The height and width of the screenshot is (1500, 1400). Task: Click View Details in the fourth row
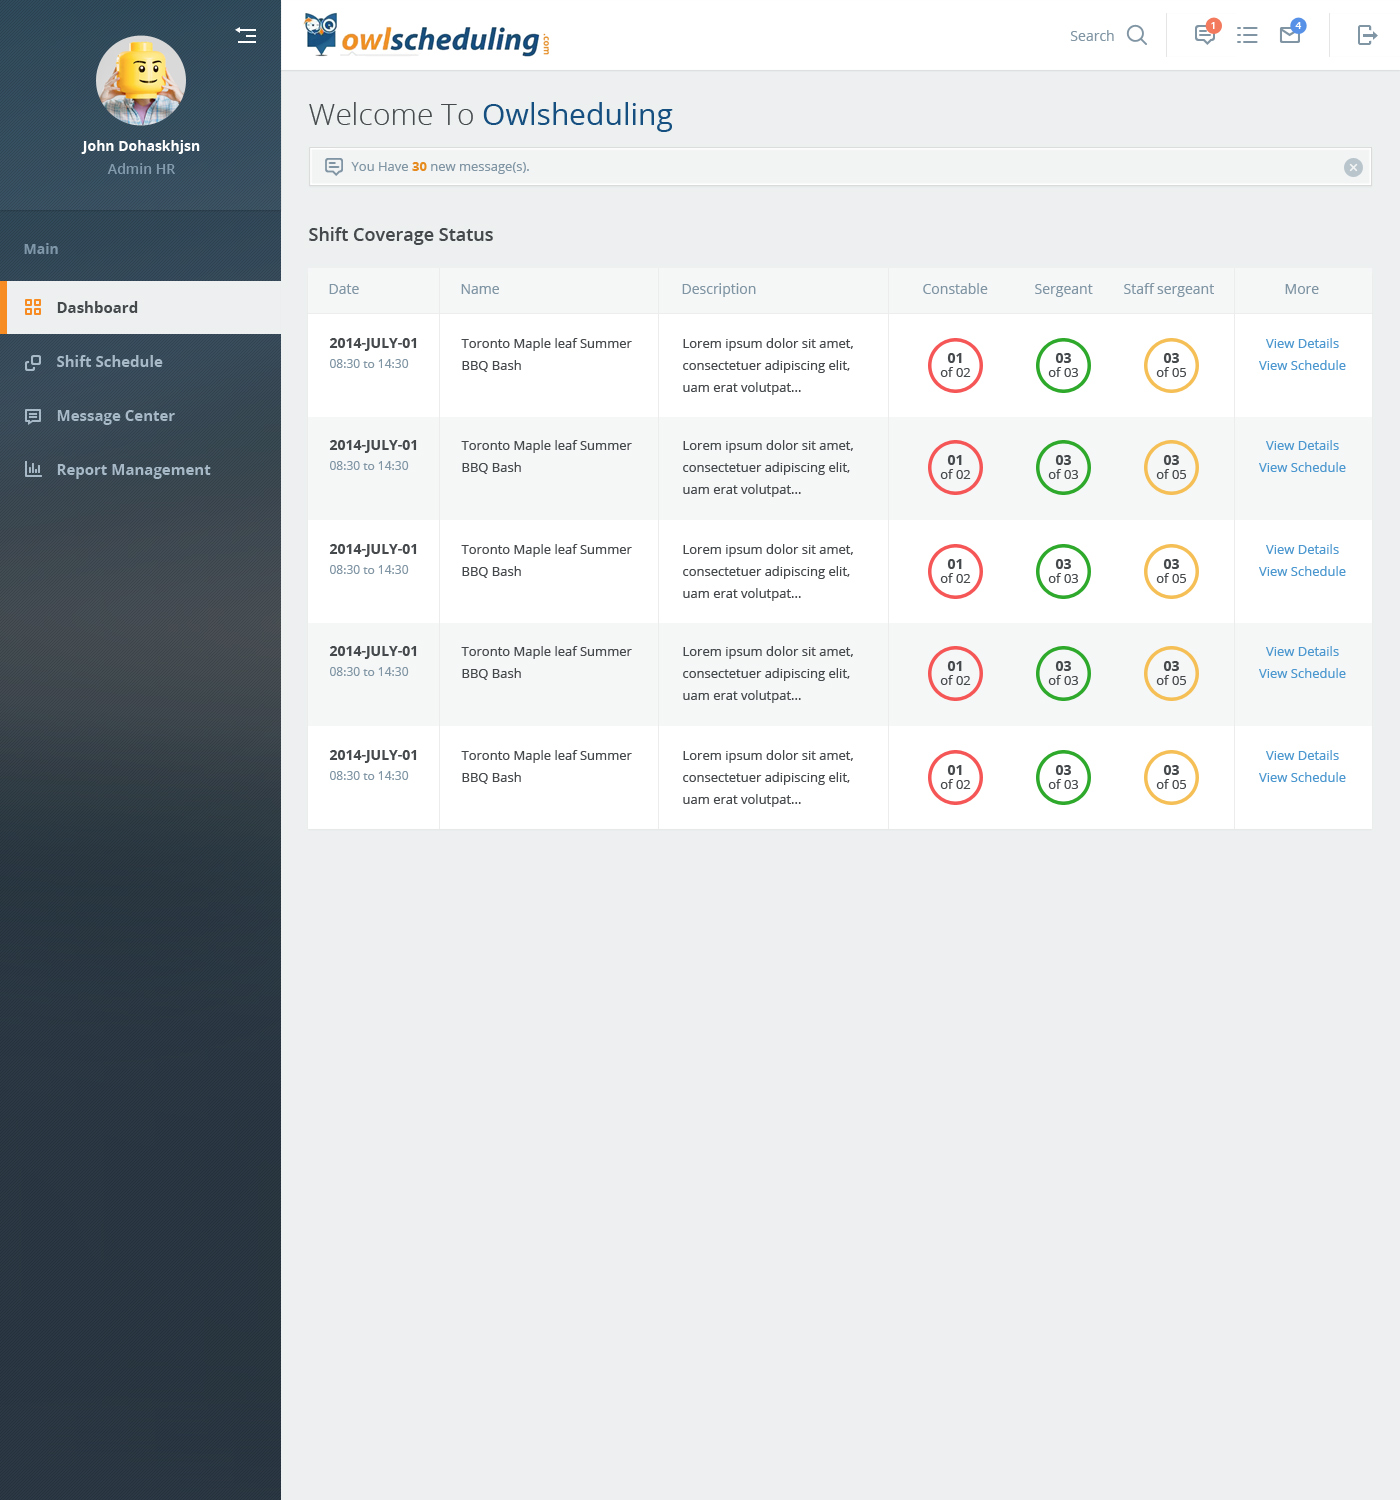click(x=1302, y=651)
